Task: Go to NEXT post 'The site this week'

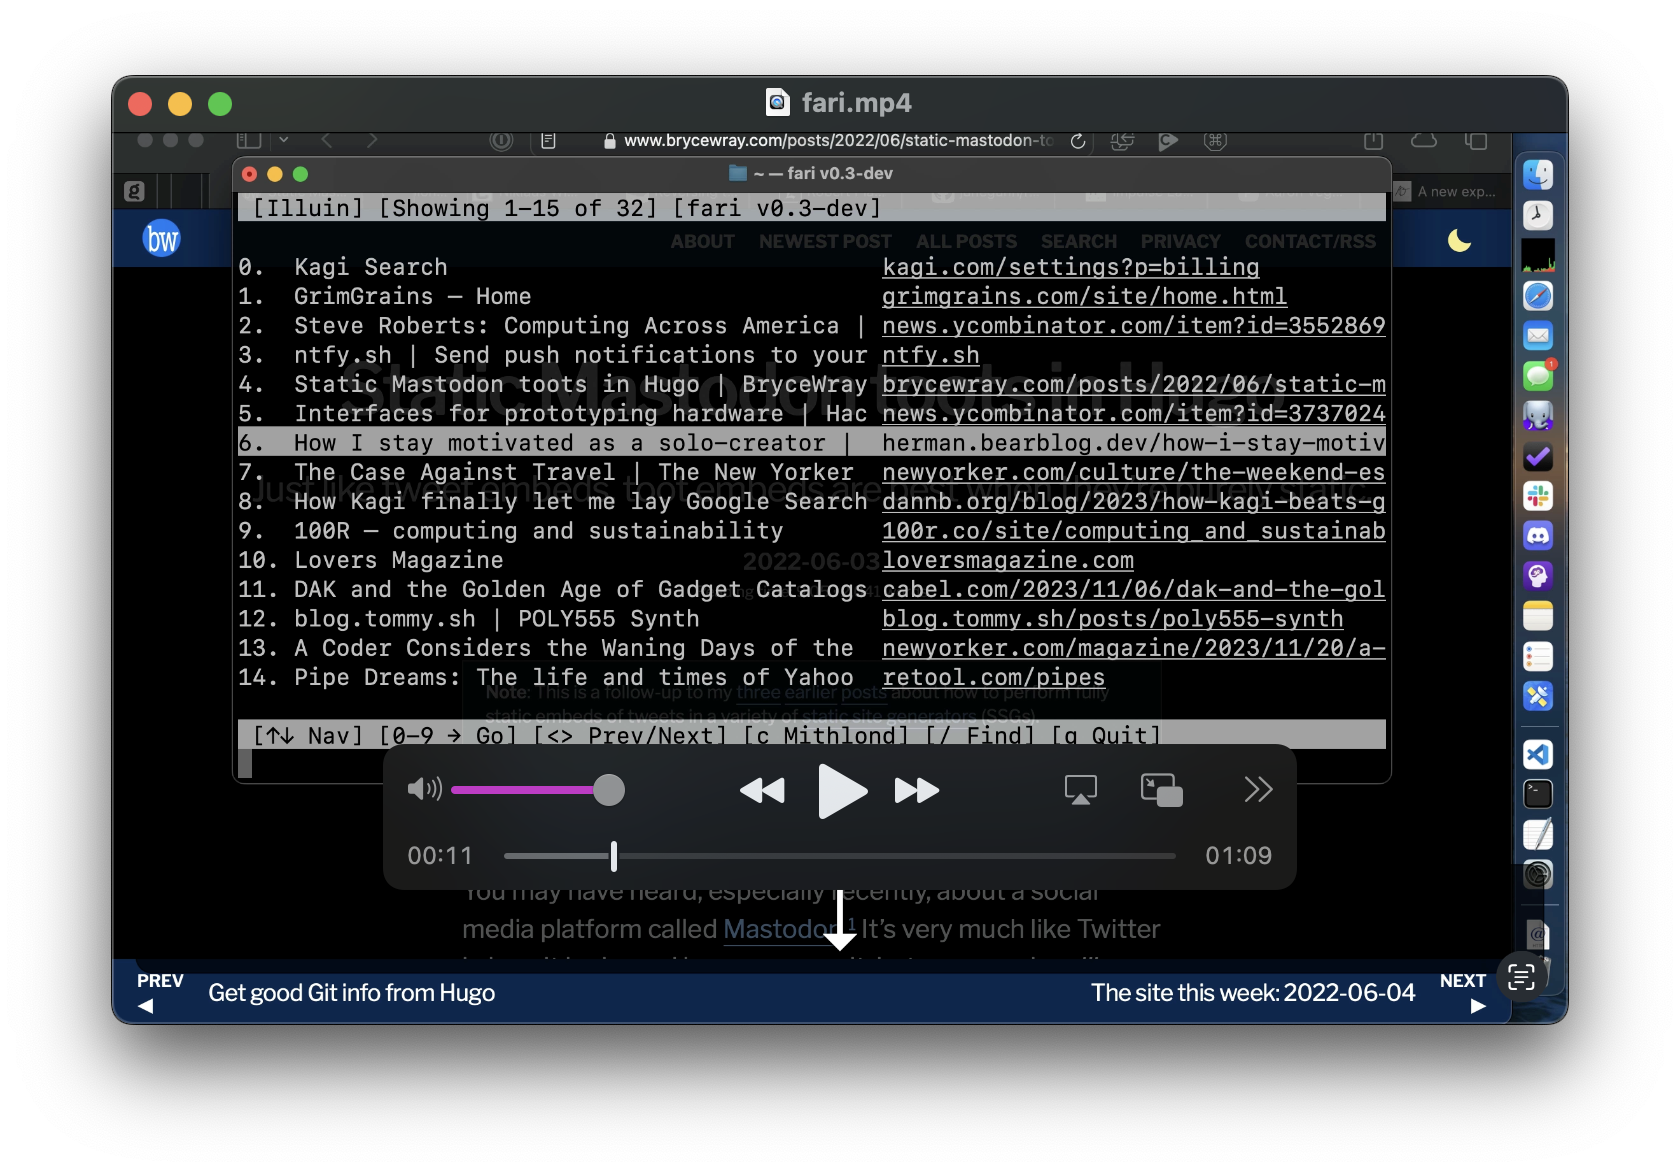Action: 1288,992
